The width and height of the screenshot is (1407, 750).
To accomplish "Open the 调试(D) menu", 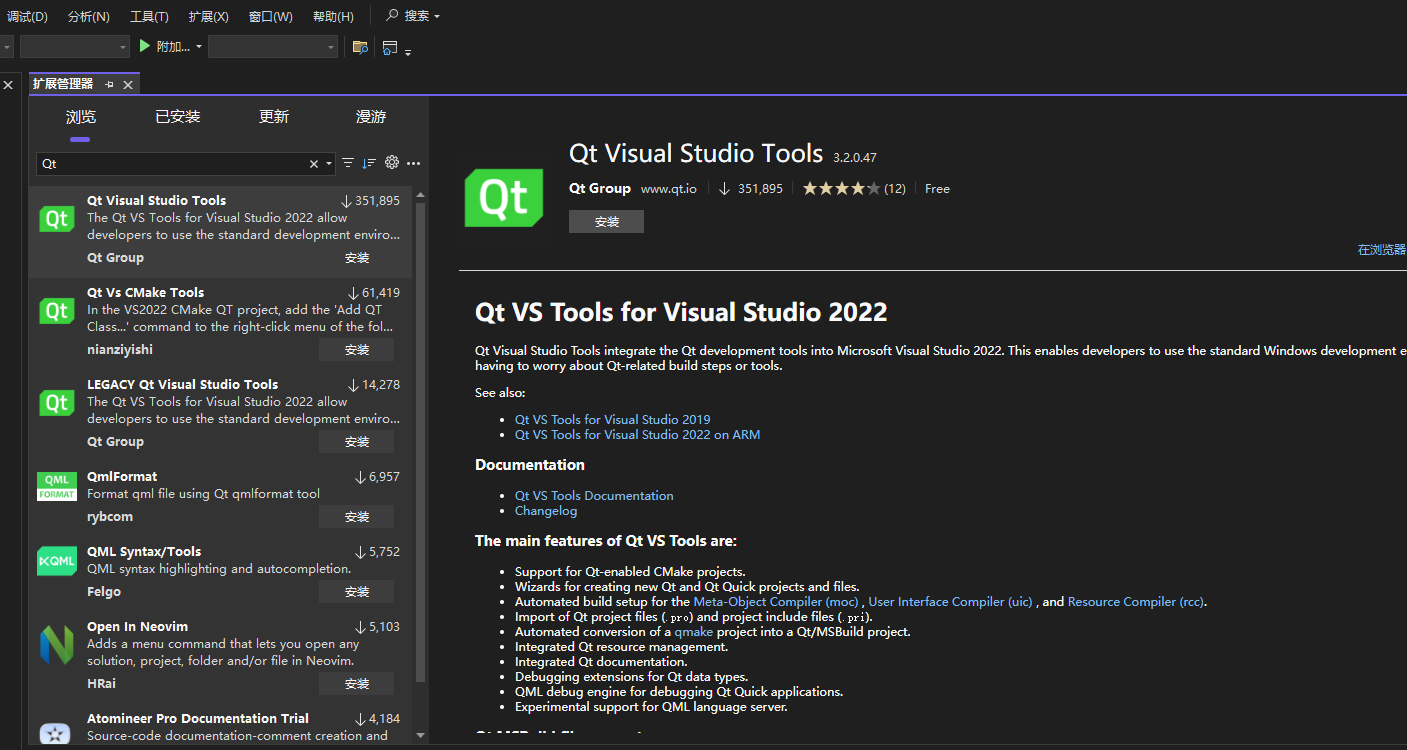I will coord(27,16).
